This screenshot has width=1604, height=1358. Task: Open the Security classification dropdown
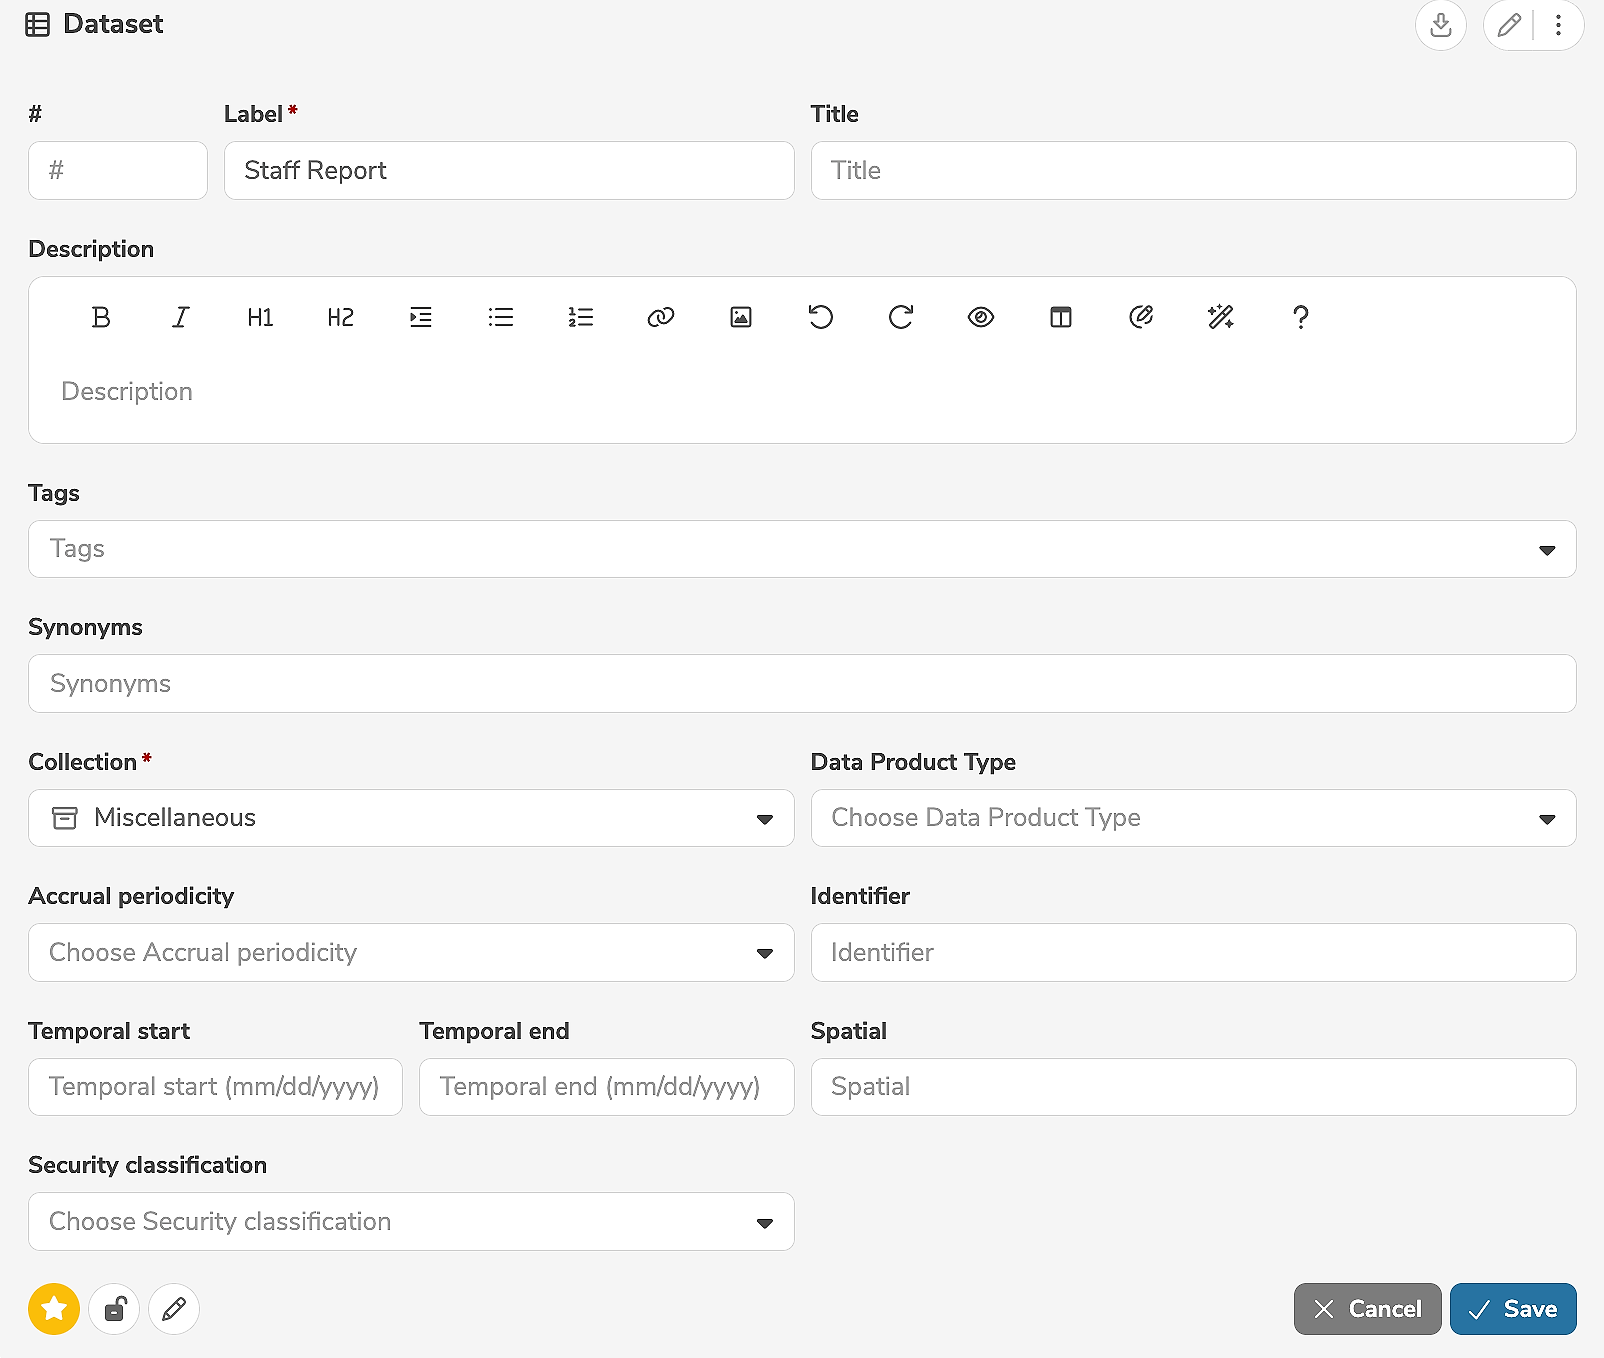pos(411,1221)
